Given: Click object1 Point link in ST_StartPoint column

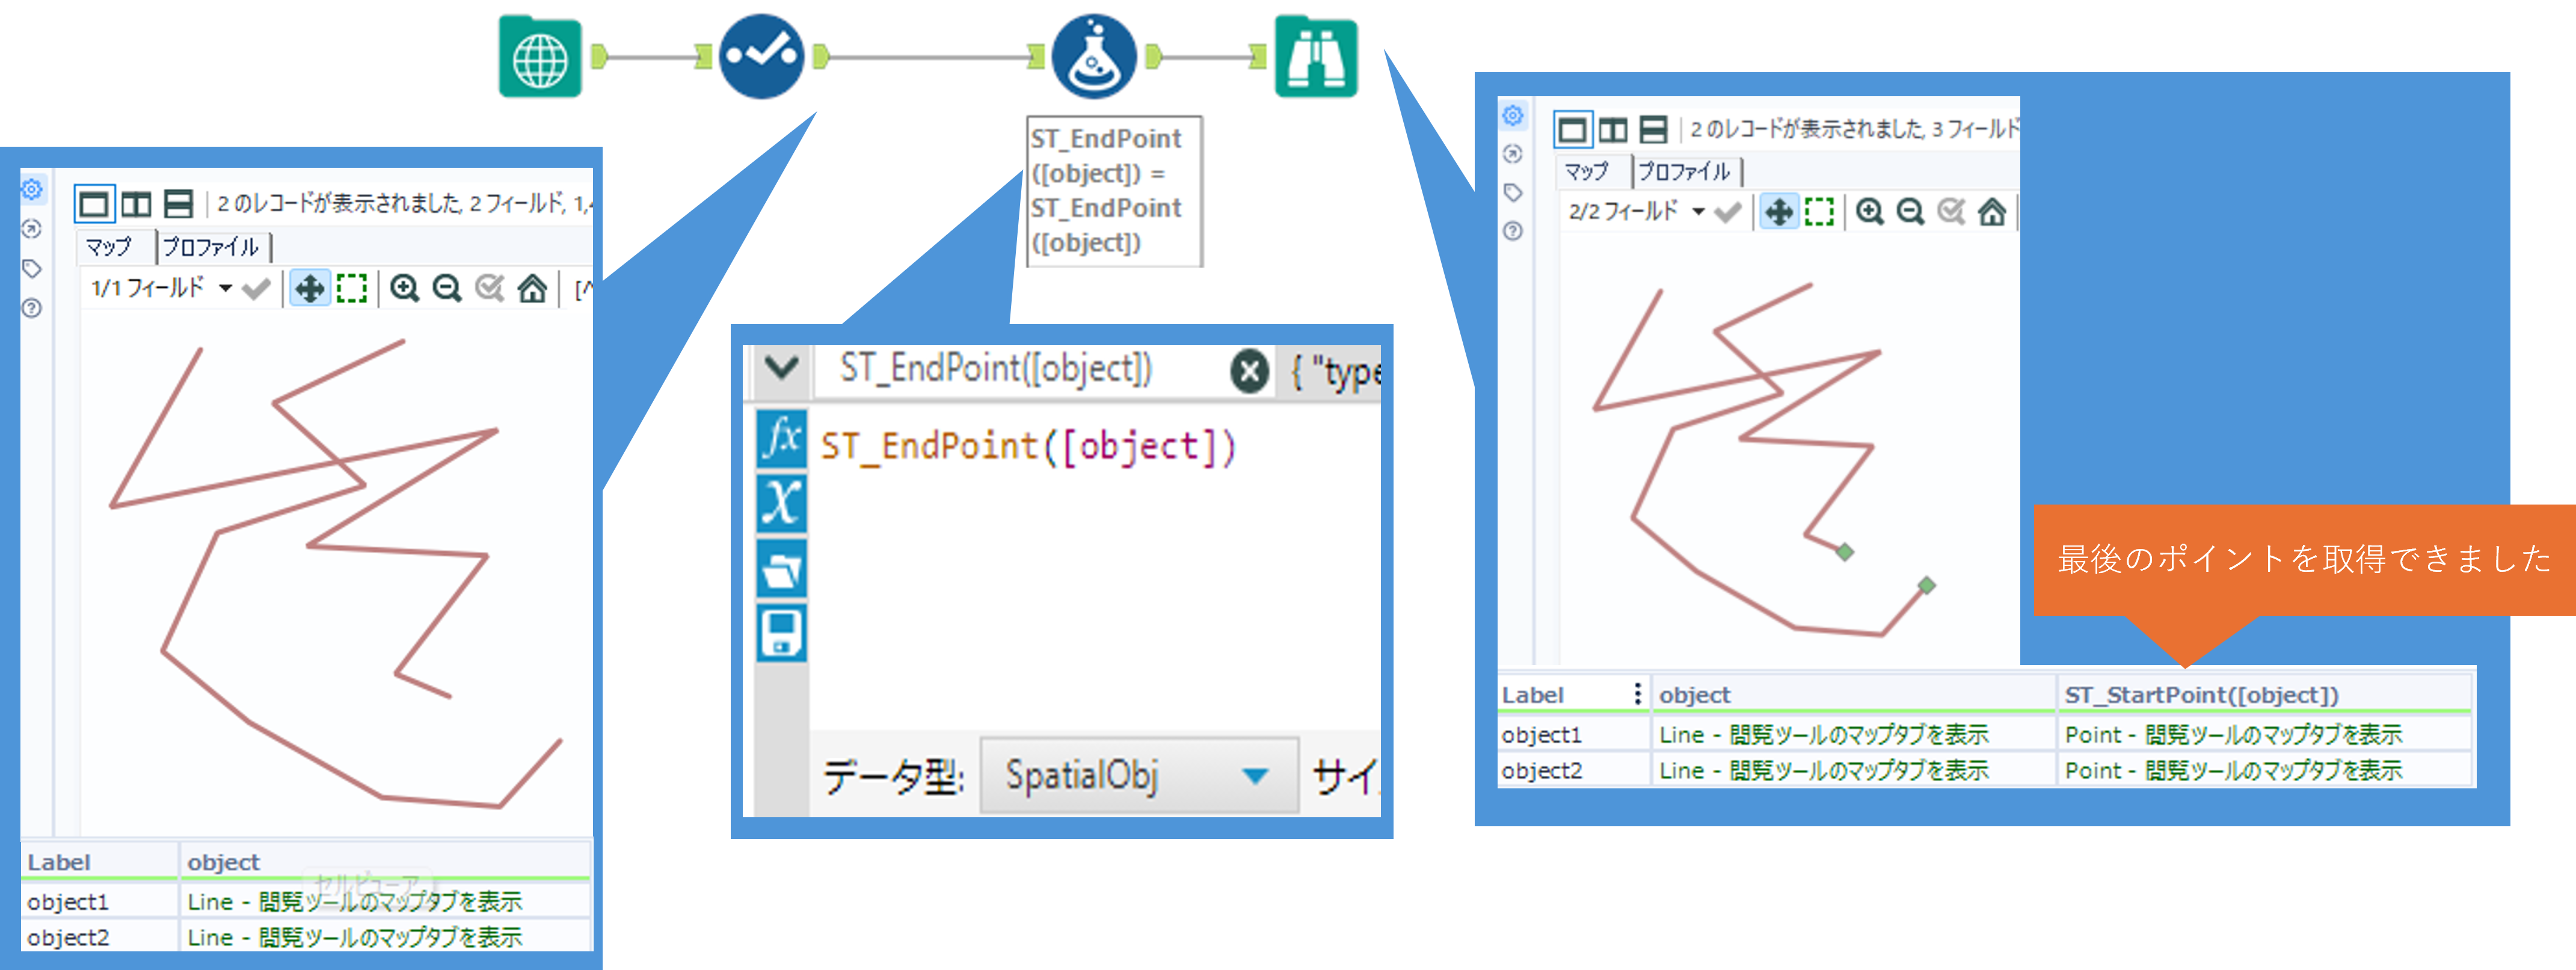Looking at the screenshot, I should [2232, 735].
